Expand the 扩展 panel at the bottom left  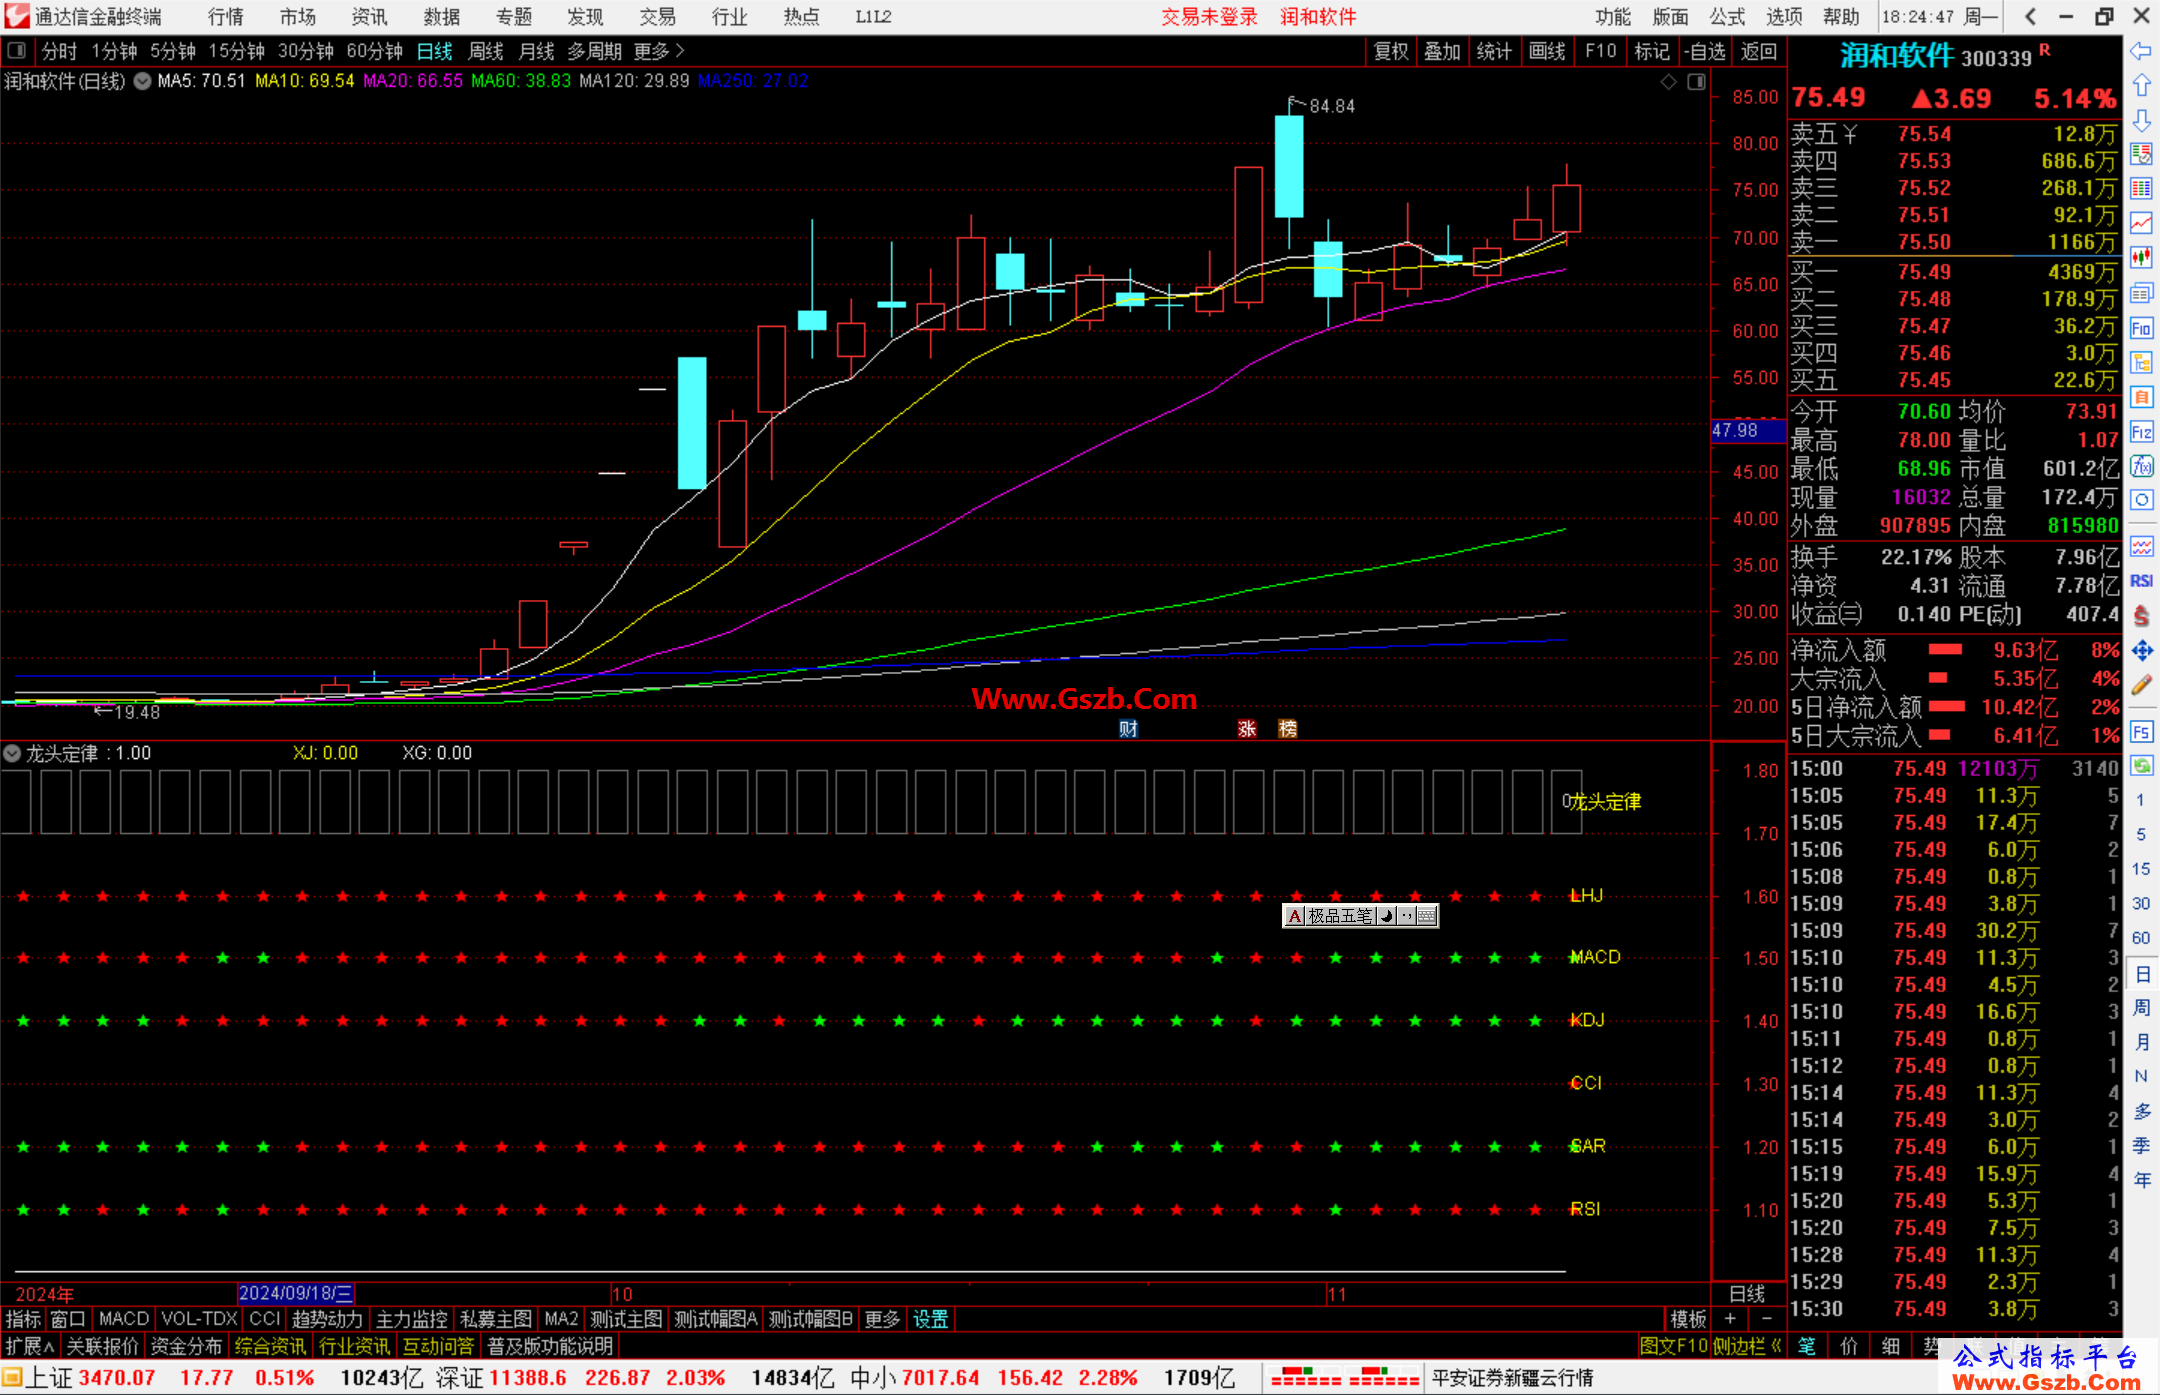pyautogui.click(x=30, y=1346)
